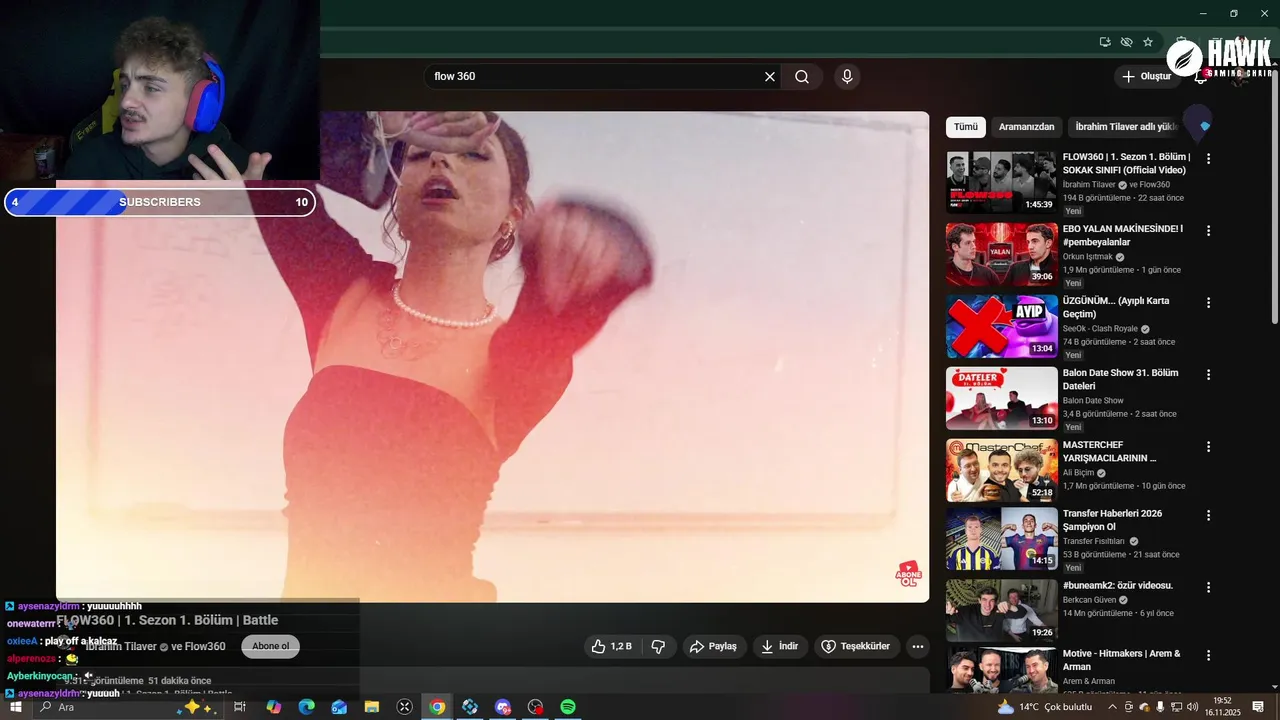This screenshot has height=720, width=1280.
Task: Click the Berkcan Güven channel name
Action: tap(1089, 600)
